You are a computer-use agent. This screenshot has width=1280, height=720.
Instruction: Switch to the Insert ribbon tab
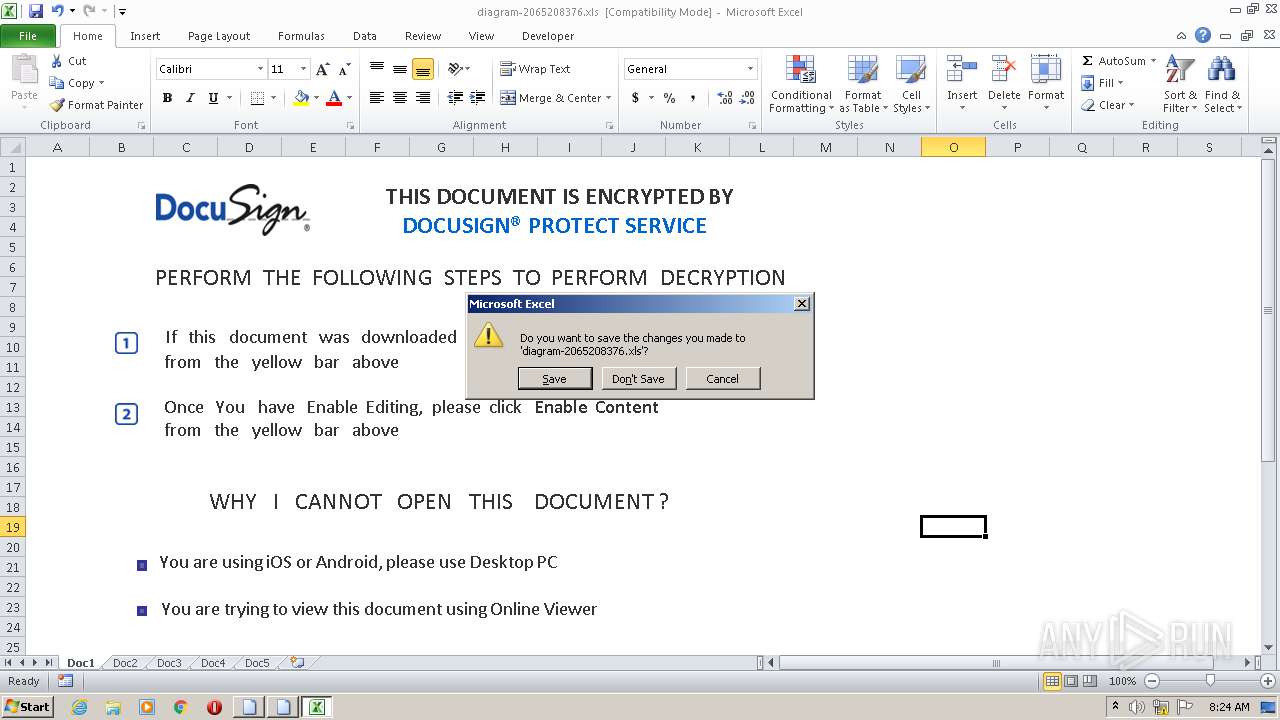(x=145, y=36)
